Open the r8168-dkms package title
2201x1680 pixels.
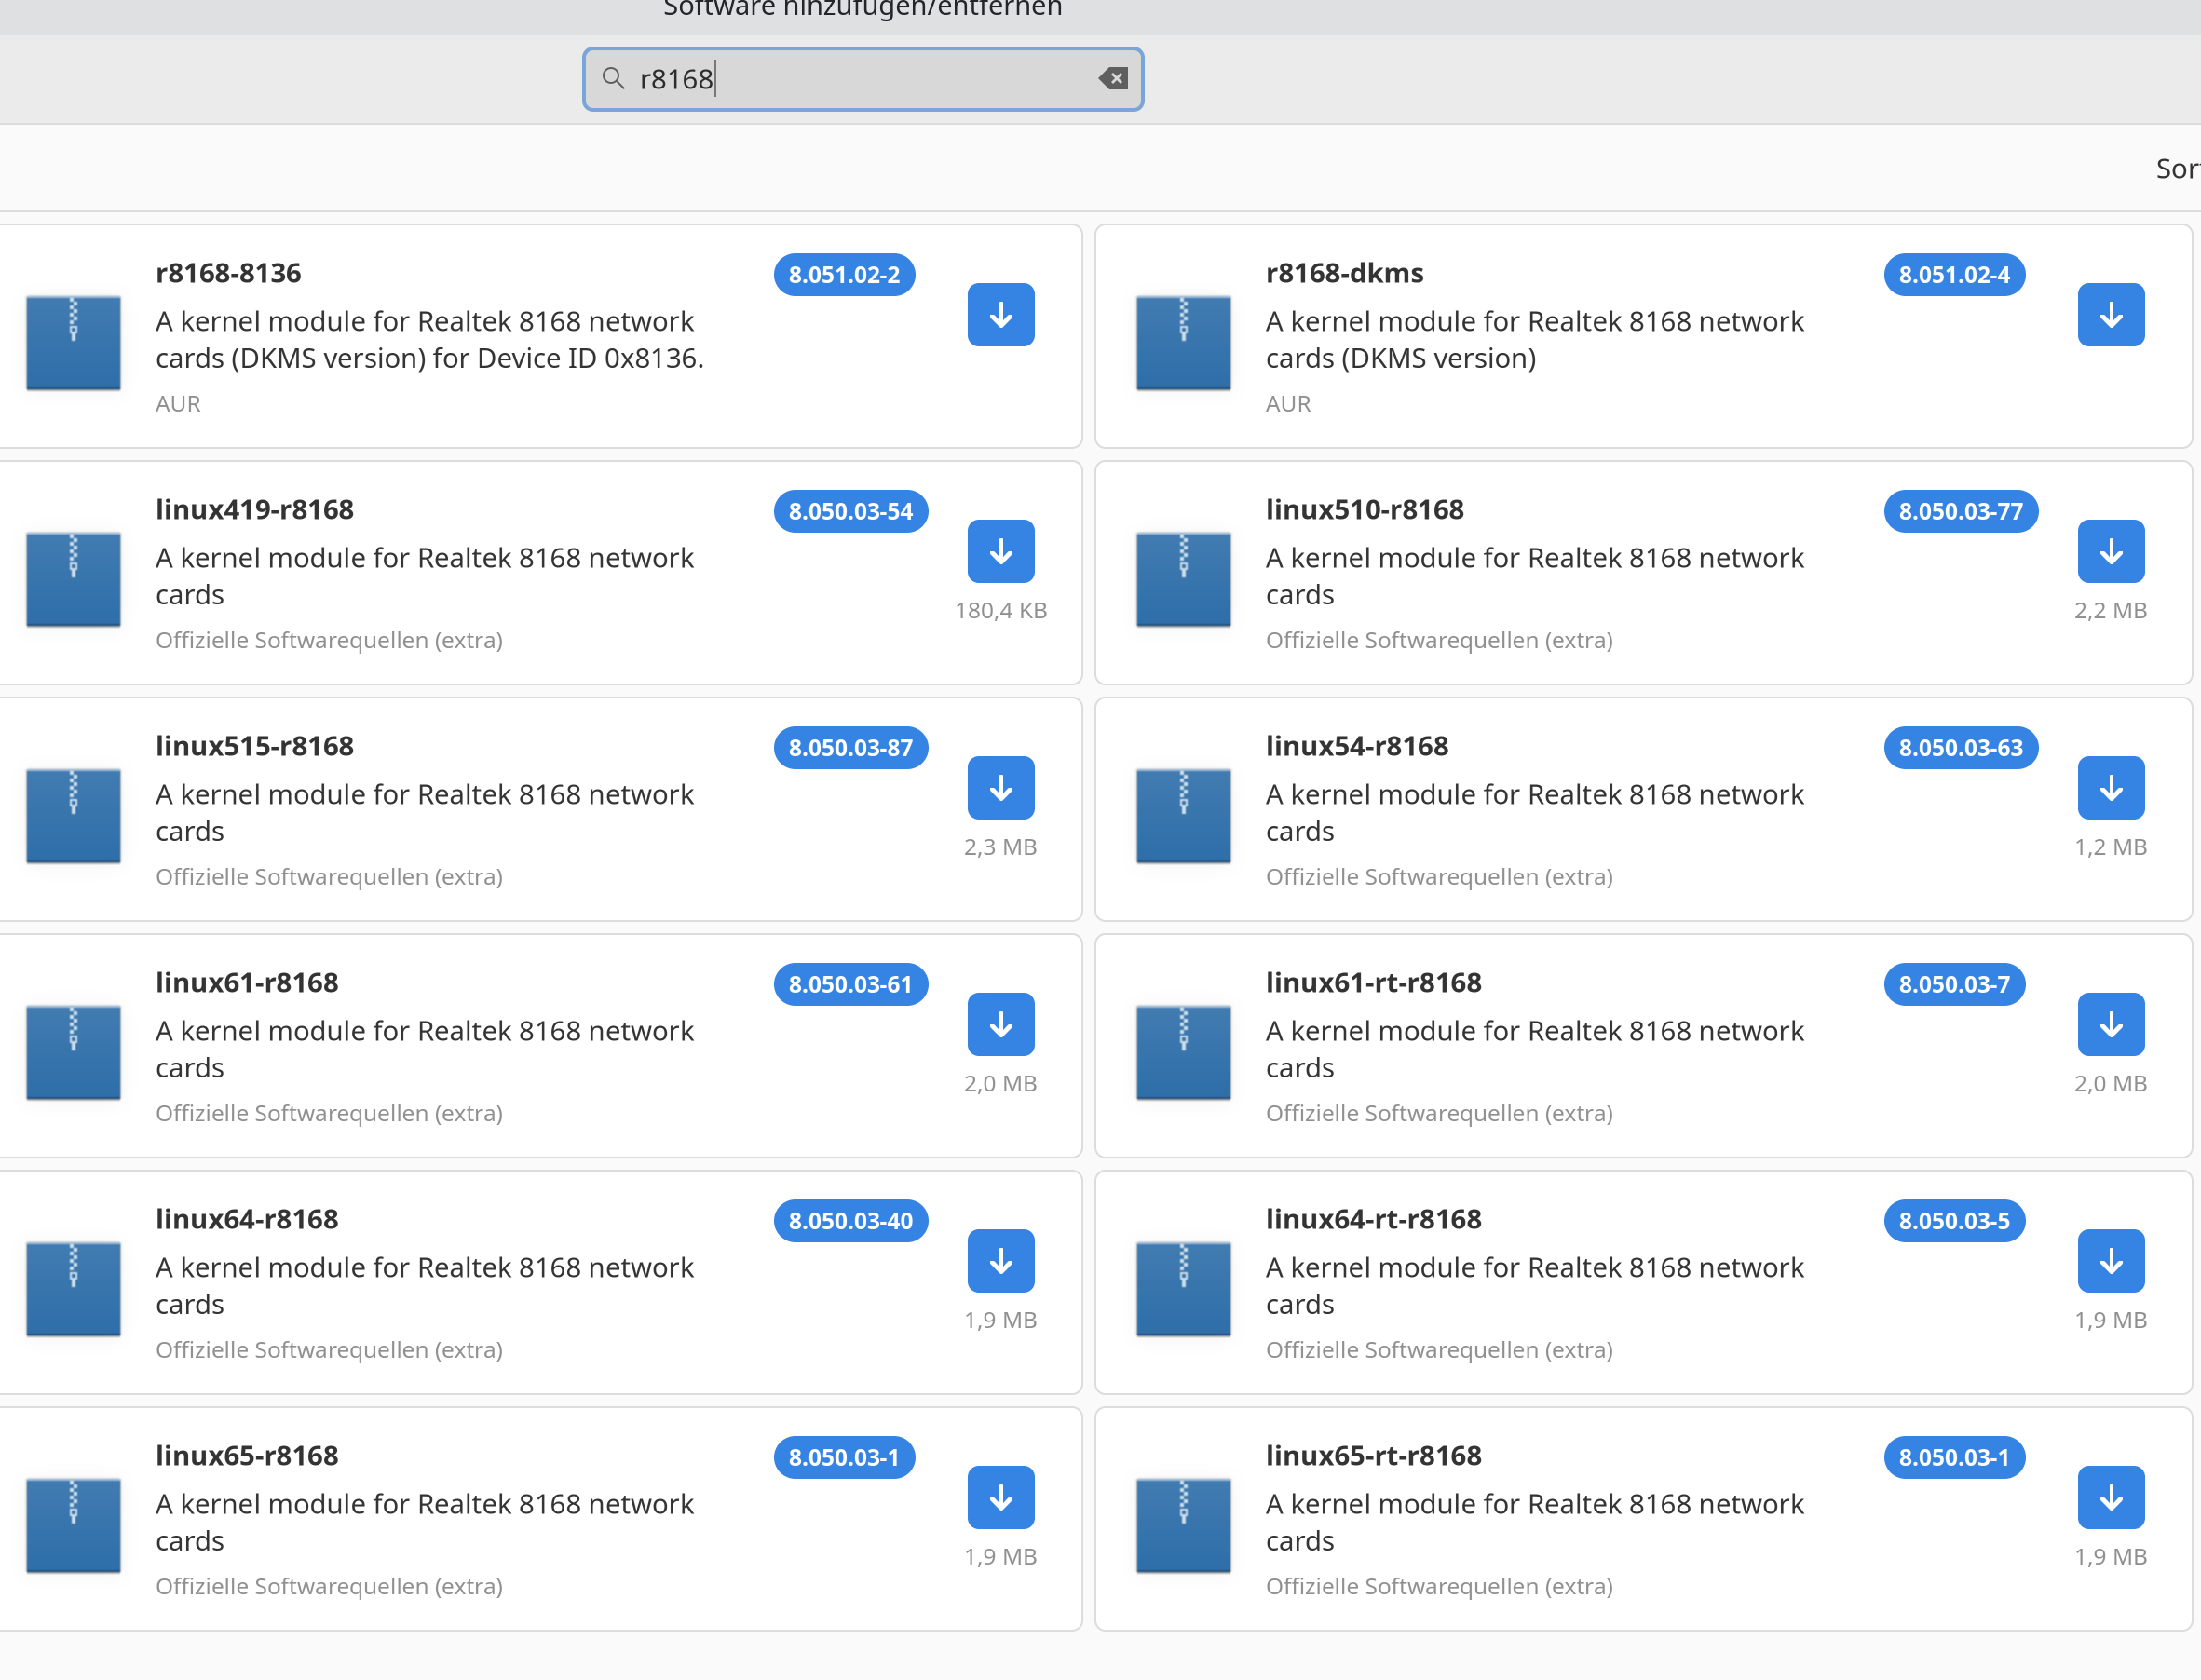pyautogui.click(x=1344, y=273)
